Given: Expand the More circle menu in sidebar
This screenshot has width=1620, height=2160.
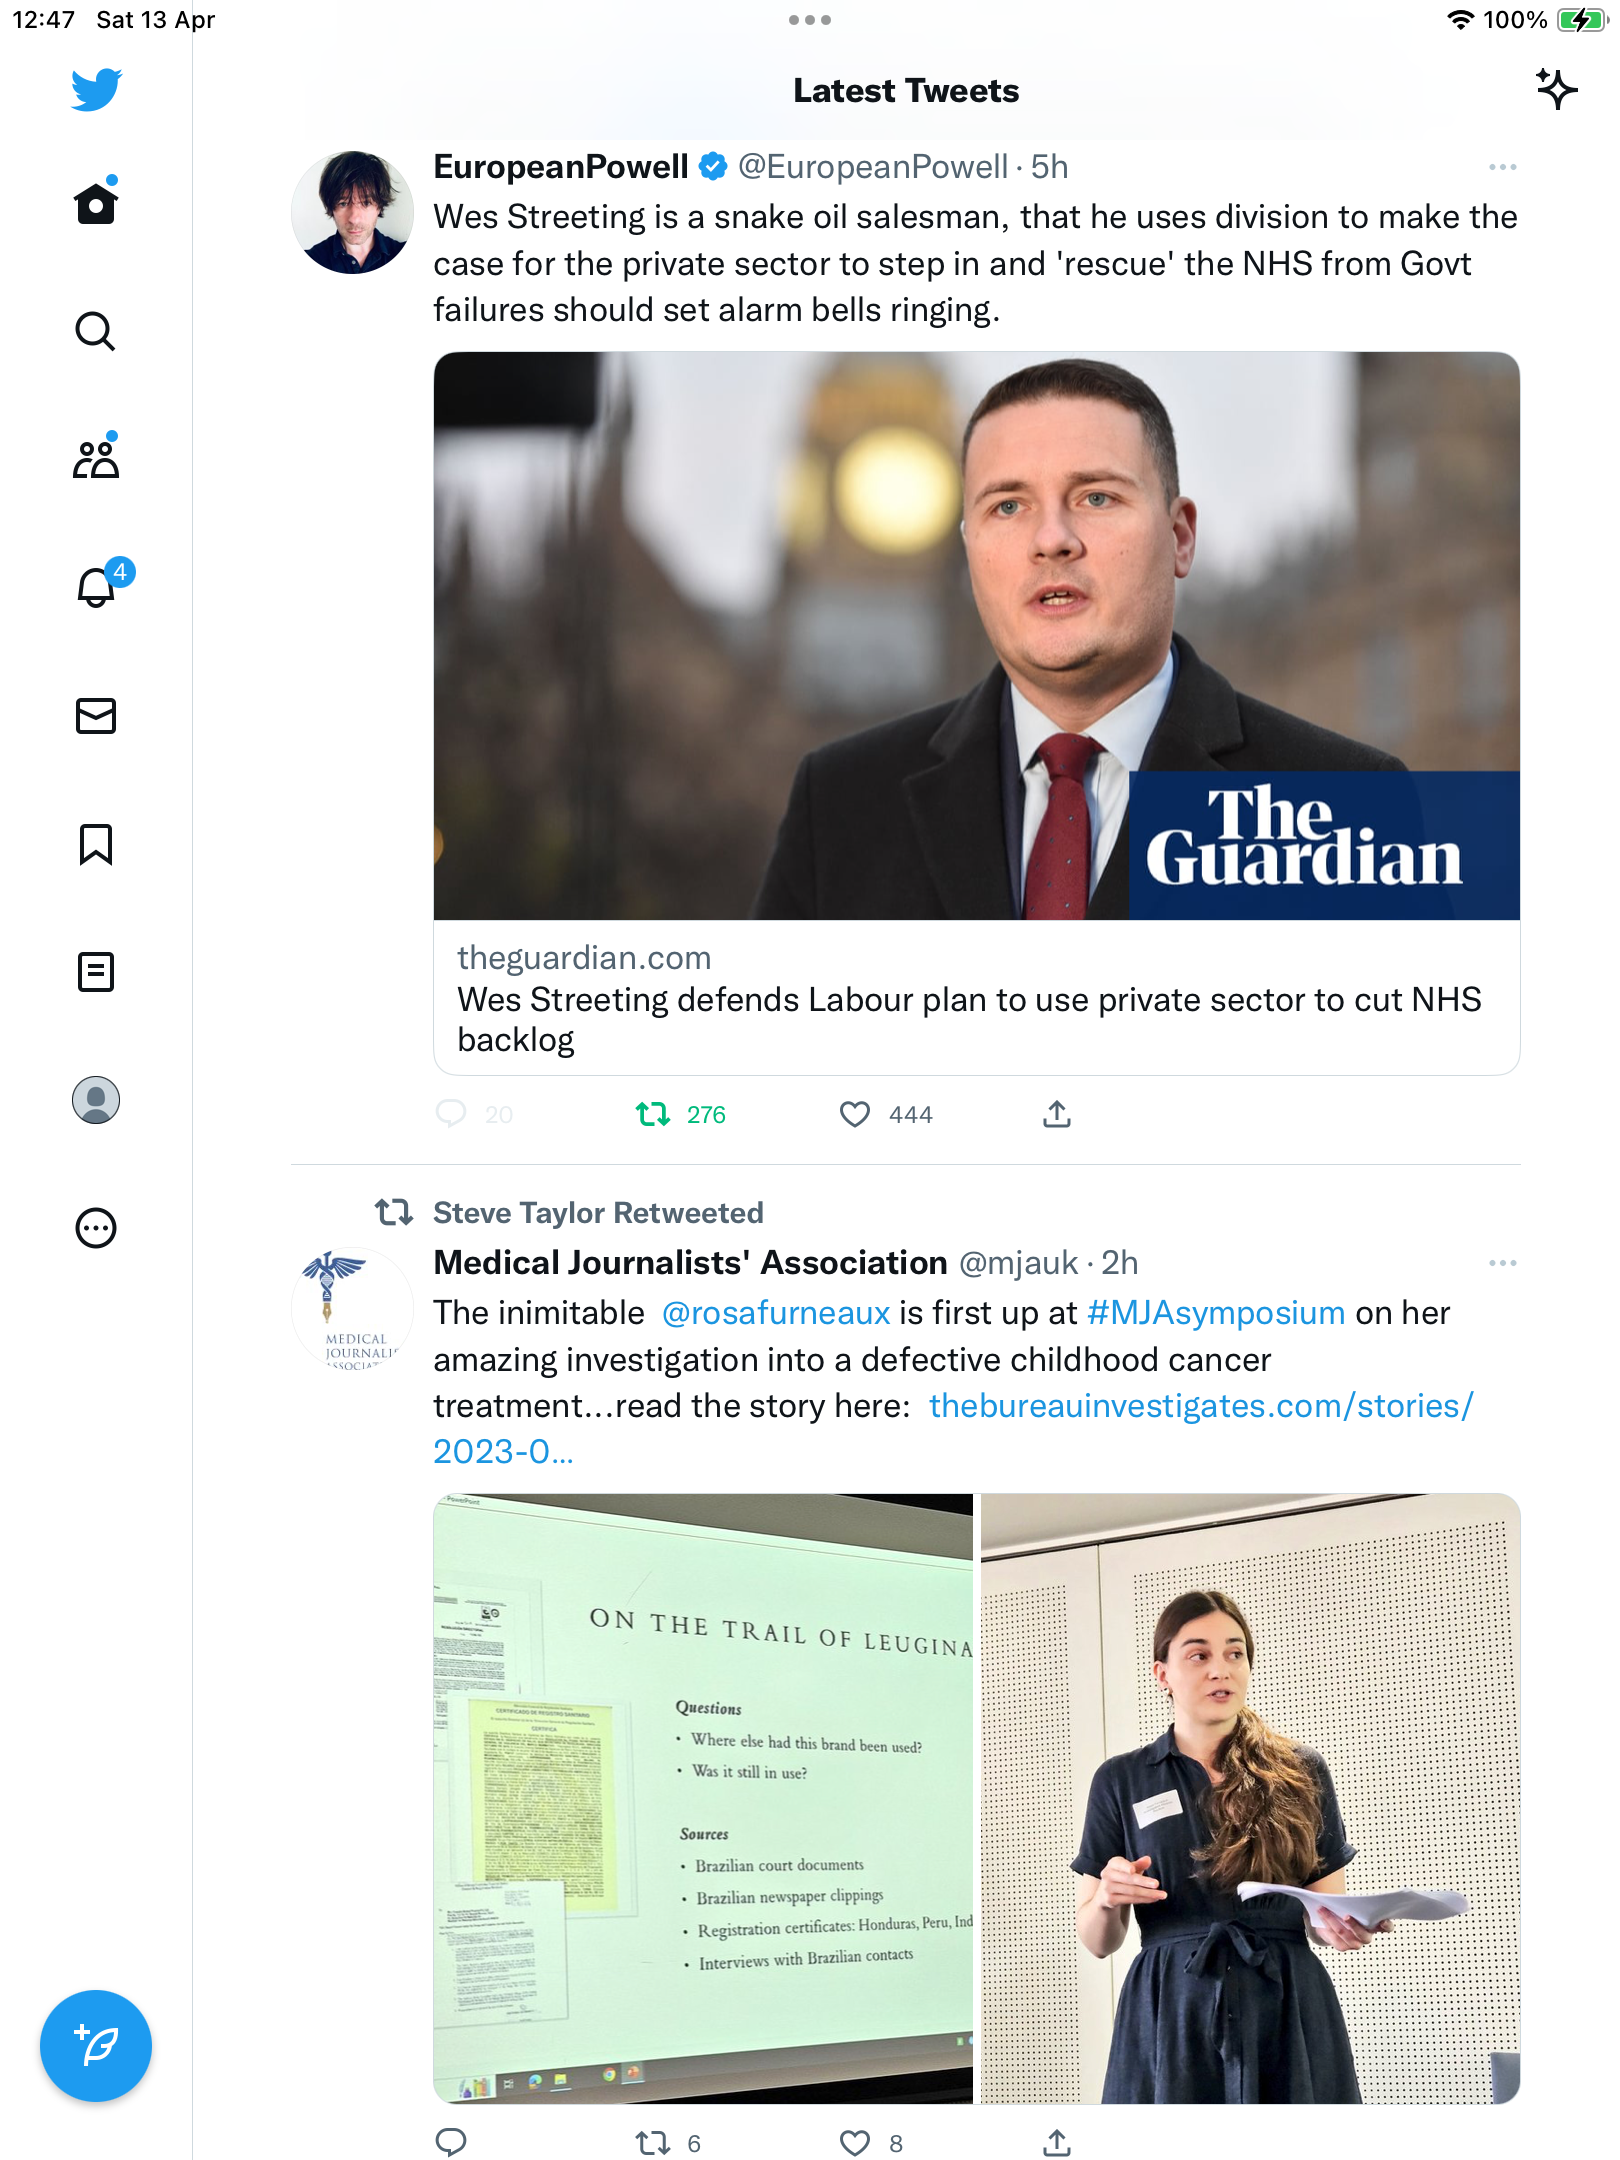Looking at the screenshot, I should (x=96, y=1228).
